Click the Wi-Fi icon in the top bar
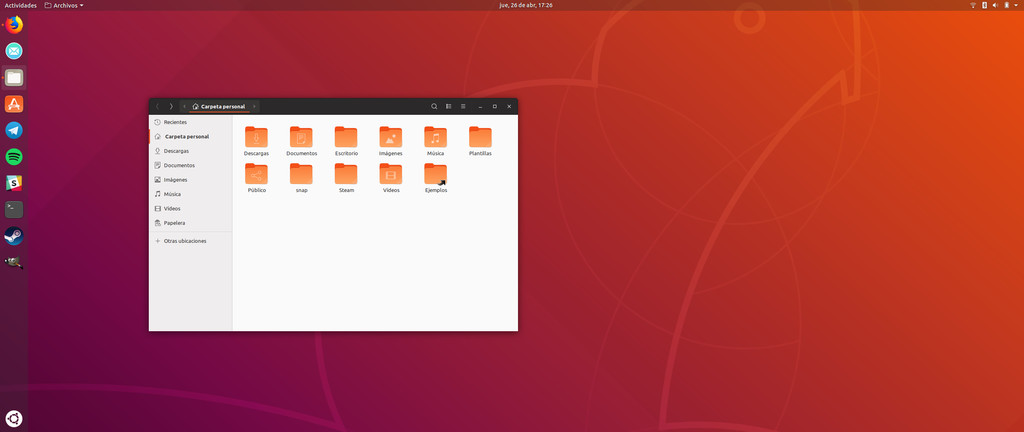The image size is (1024, 432). coord(972,5)
